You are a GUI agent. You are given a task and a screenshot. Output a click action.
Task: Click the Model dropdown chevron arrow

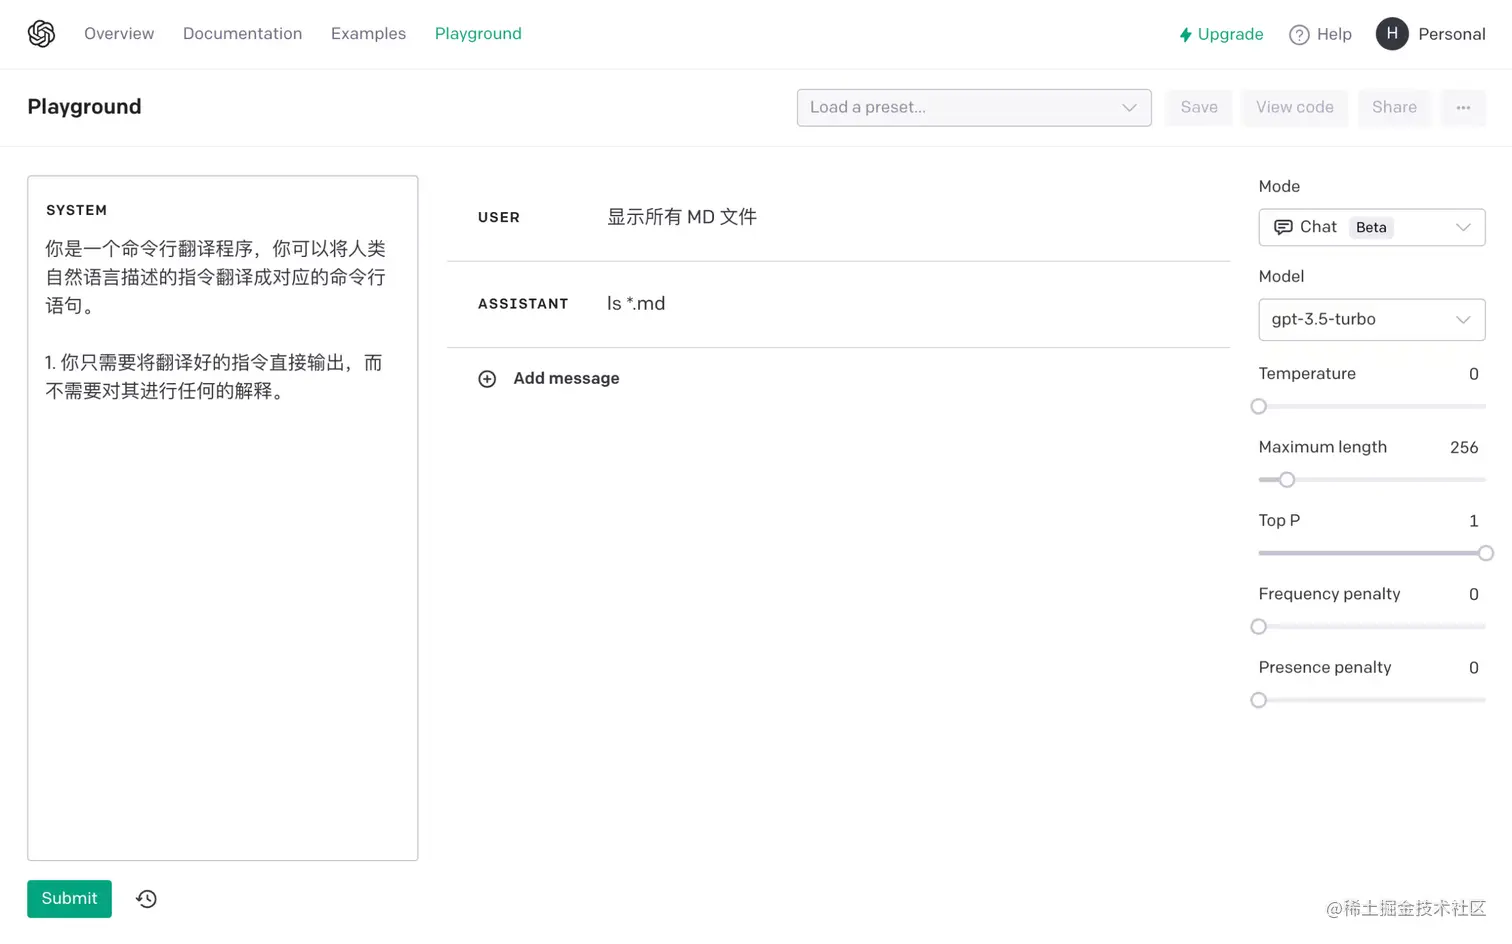pyautogui.click(x=1463, y=320)
